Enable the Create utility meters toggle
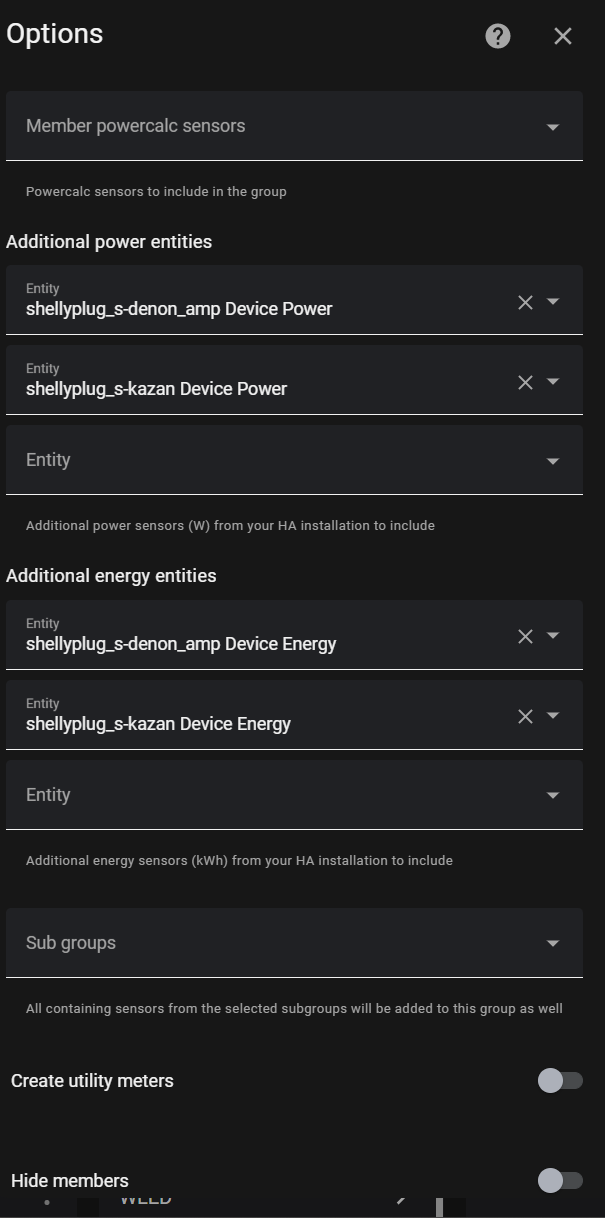605x1218 pixels. (x=559, y=1080)
